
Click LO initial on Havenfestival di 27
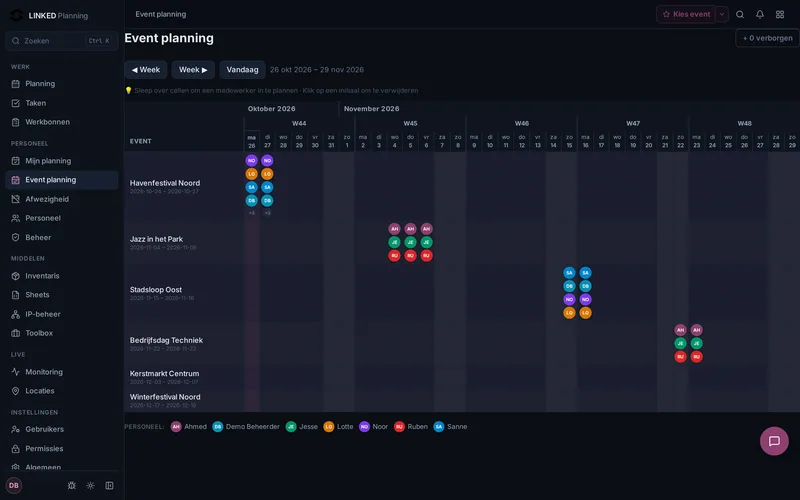tap(267, 174)
